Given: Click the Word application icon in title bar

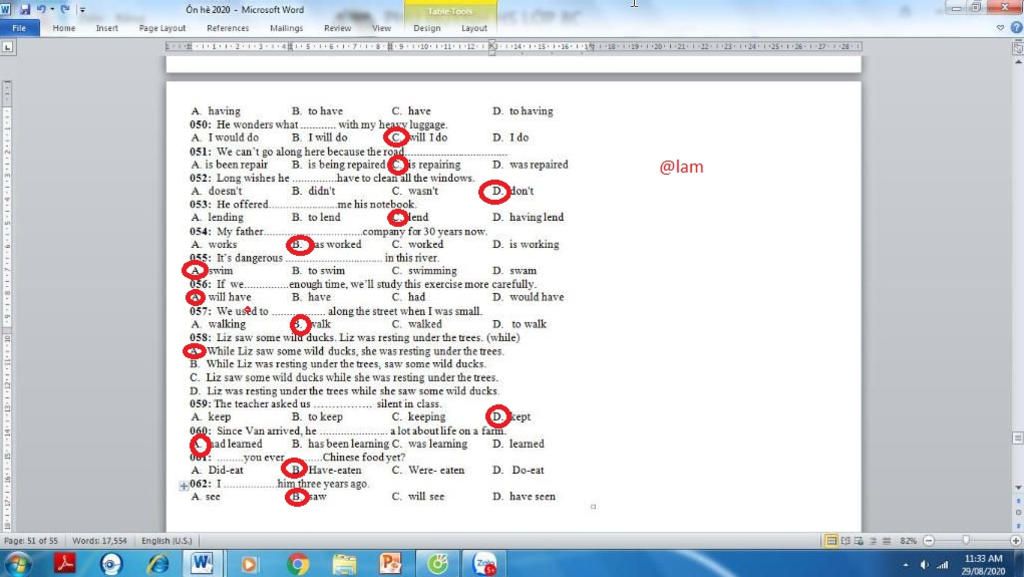Looking at the screenshot, I should pos(6,9).
